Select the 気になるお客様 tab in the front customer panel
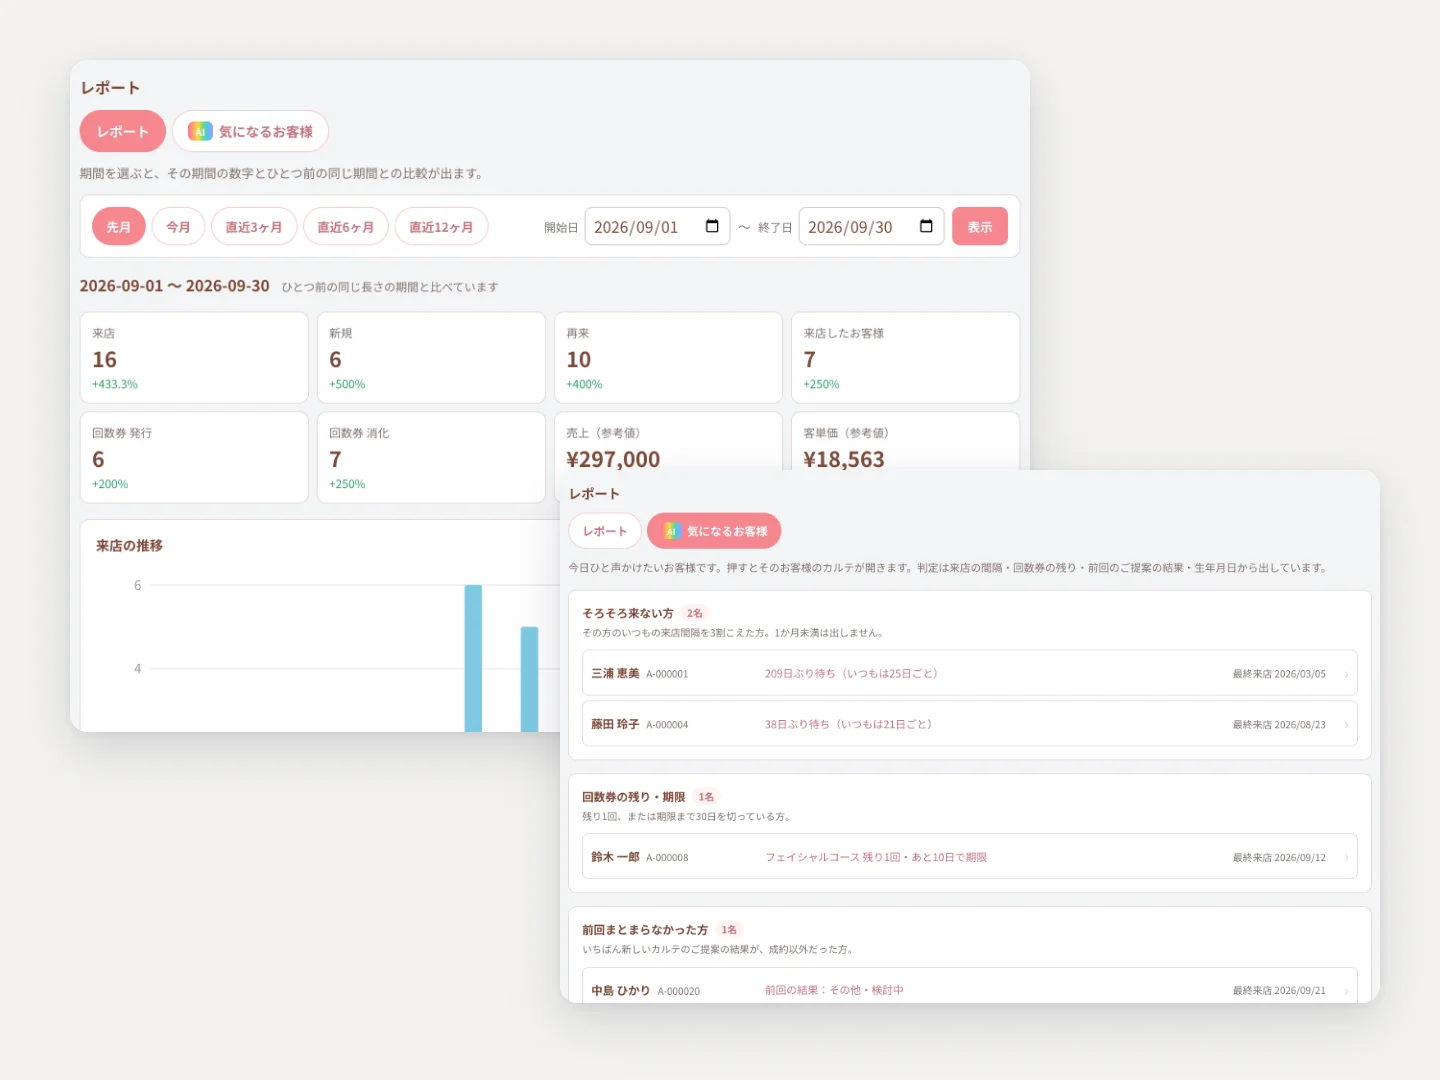This screenshot has height=1080, width=1440. (714, 531)
